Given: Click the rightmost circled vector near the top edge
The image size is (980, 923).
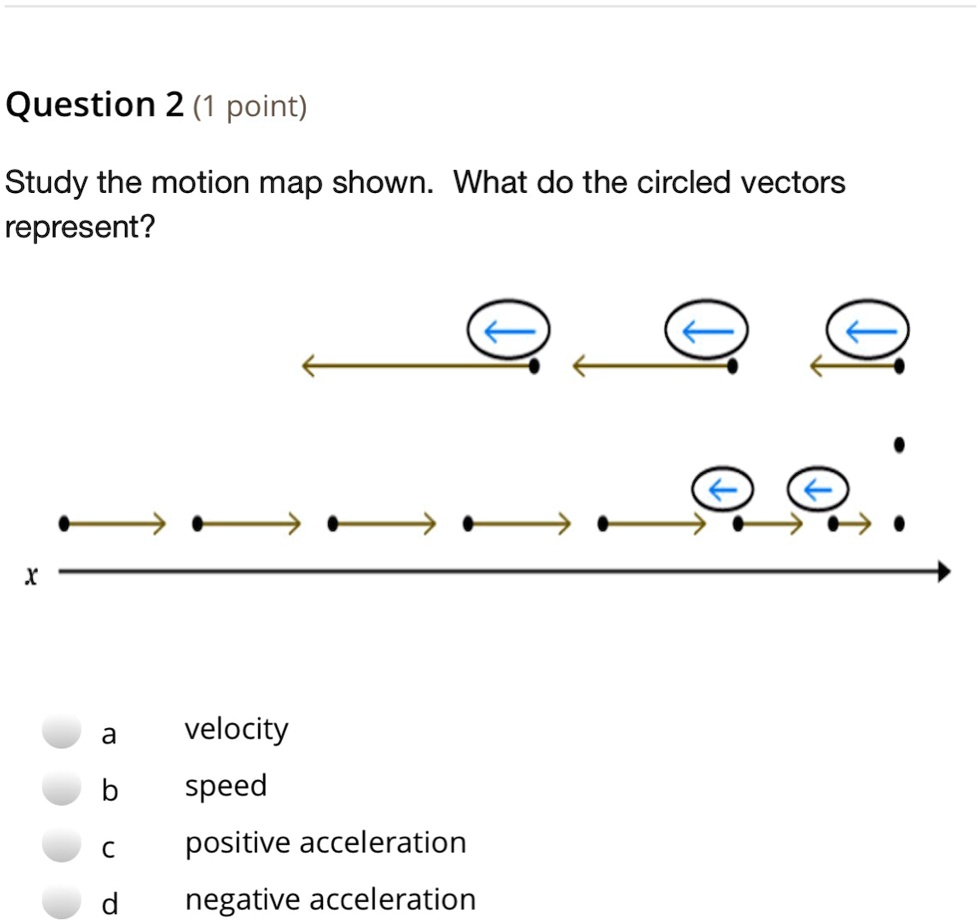Looking at the screenshot, I should 868,328.
